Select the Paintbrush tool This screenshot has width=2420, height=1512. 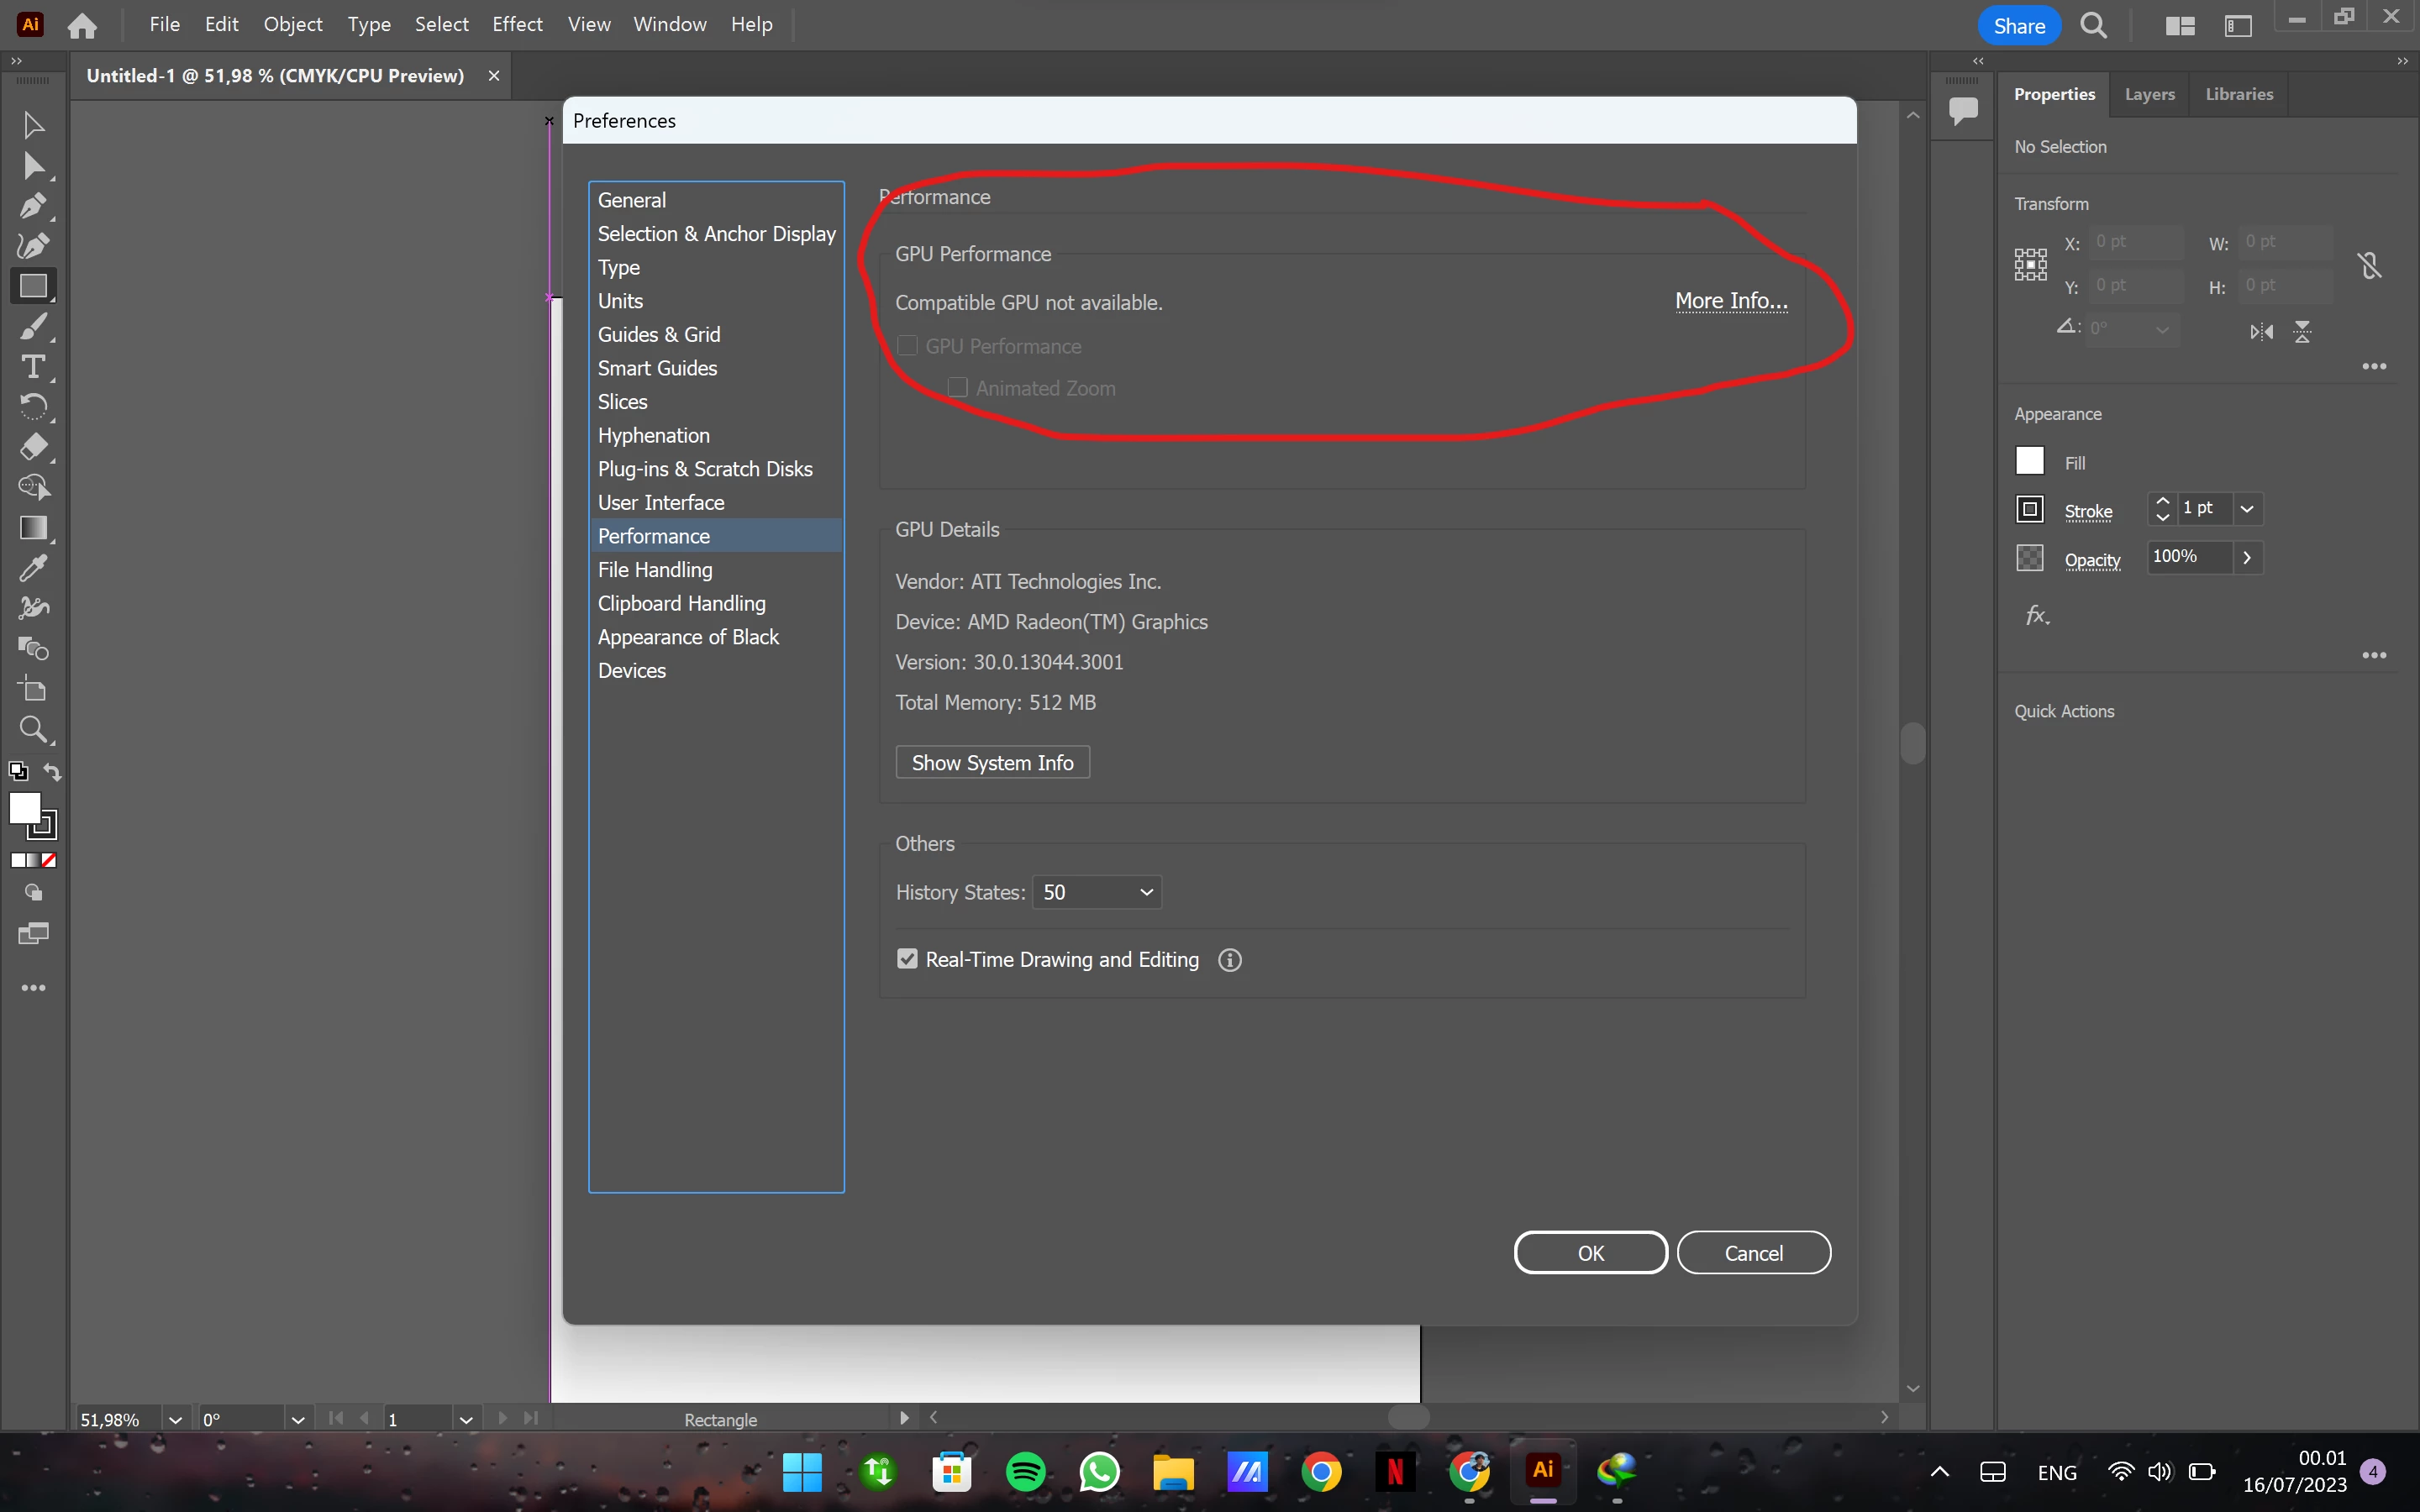click(x=33, y=327)
